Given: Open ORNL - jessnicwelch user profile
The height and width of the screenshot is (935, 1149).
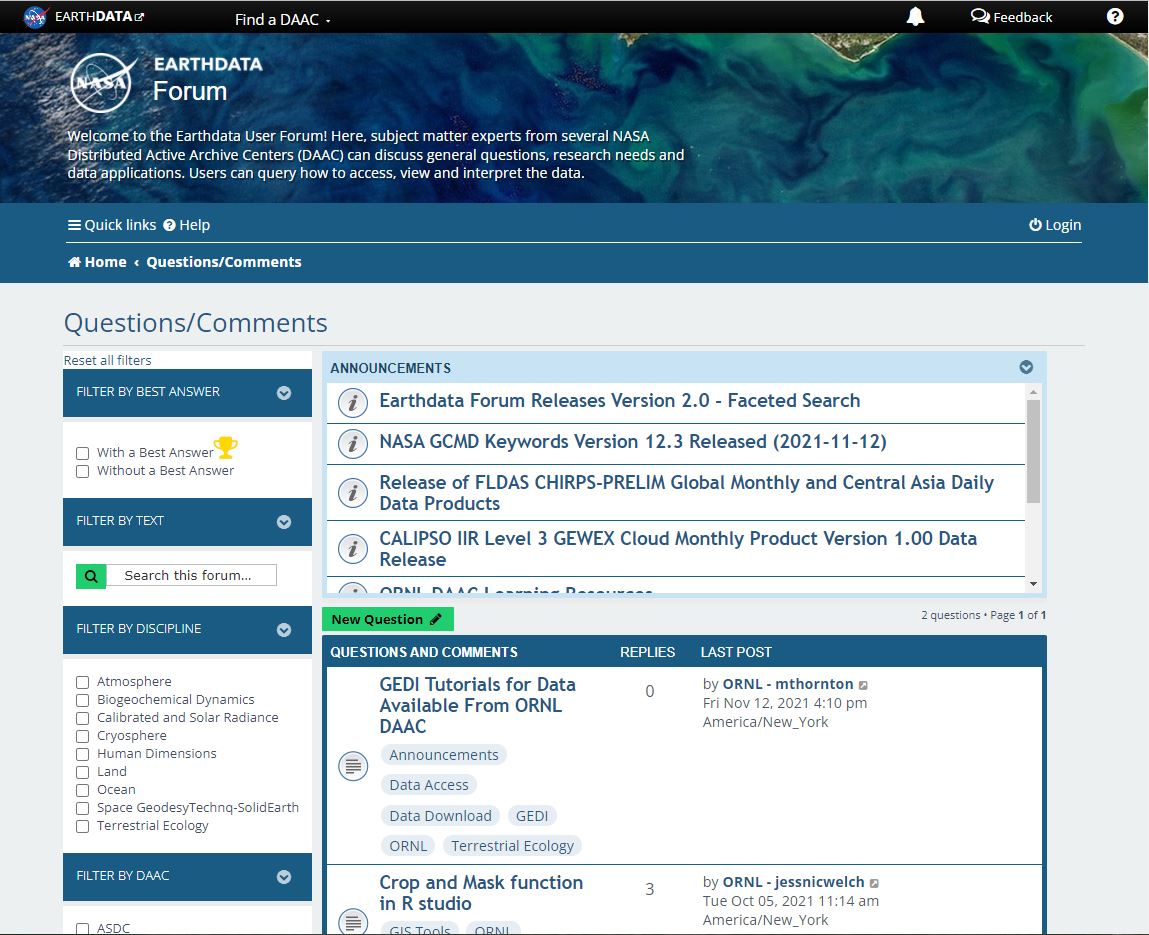Looking at the screenshot, I should point(794,882).
